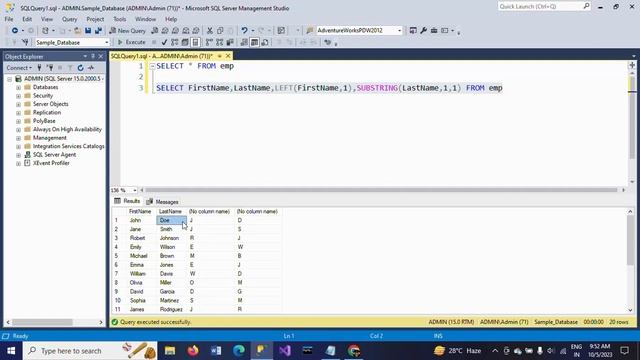This screenshot has height=360, width=640.
Task: Expand the SQL Server Agent node
Action: click(18, 155)
